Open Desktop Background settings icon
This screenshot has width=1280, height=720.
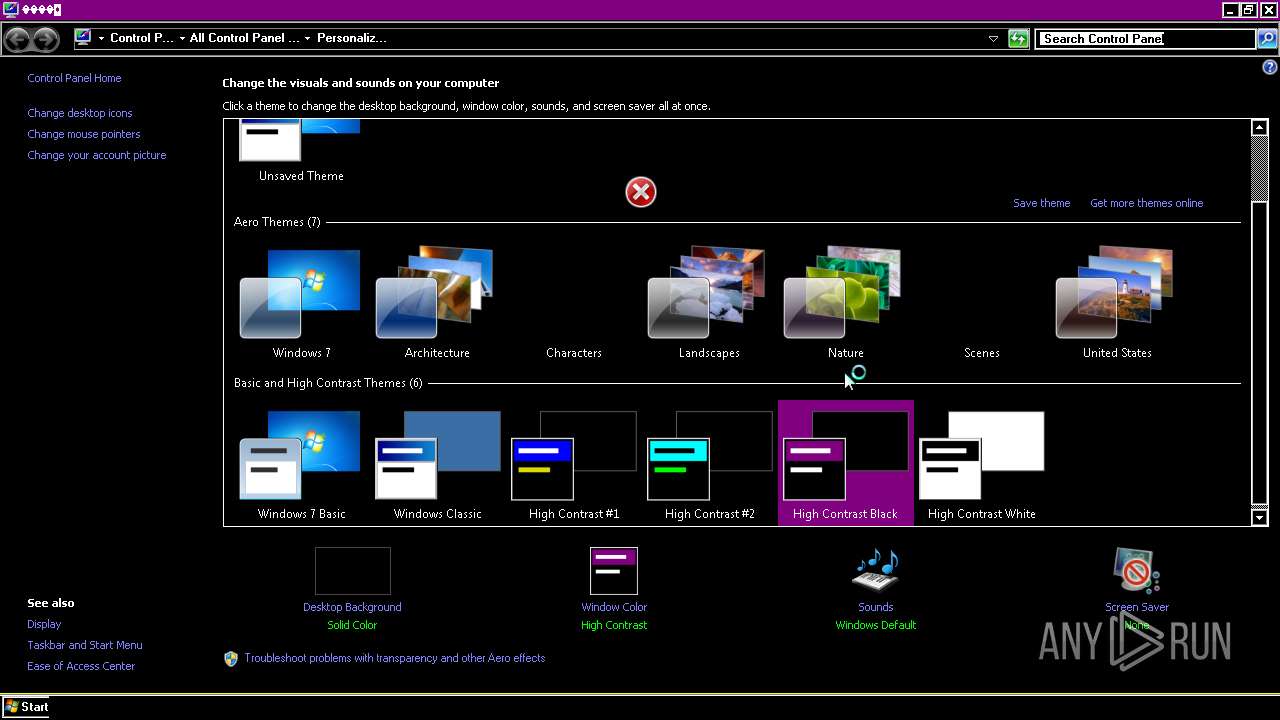352,571
